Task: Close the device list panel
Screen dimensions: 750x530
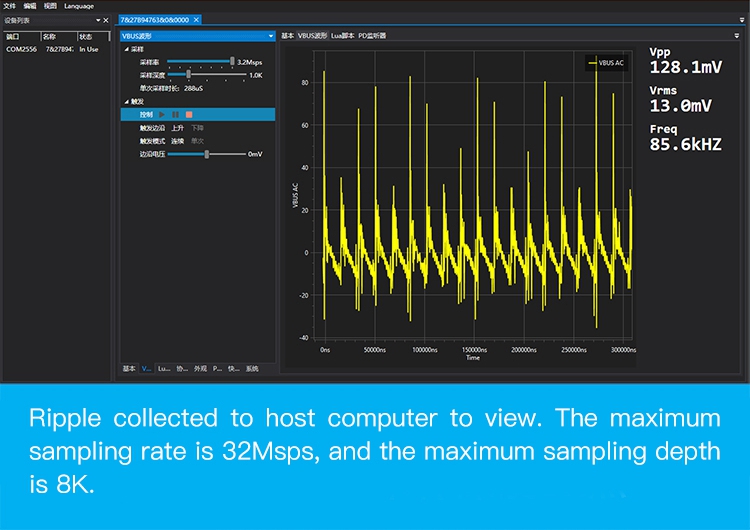Action: [x=106, y=19]
